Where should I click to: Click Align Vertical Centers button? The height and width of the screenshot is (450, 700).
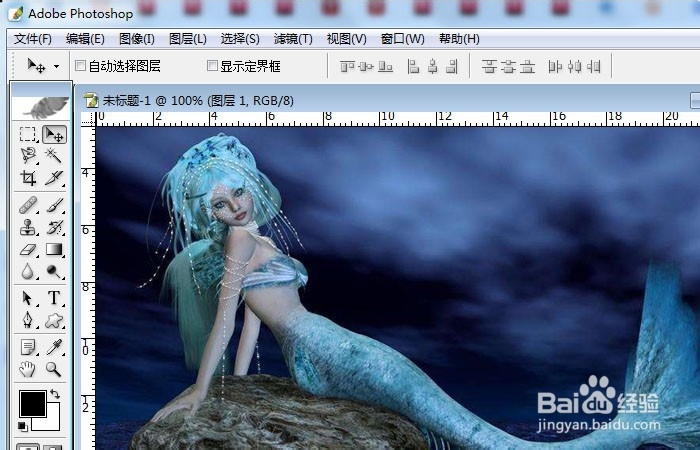coord(366,67)
